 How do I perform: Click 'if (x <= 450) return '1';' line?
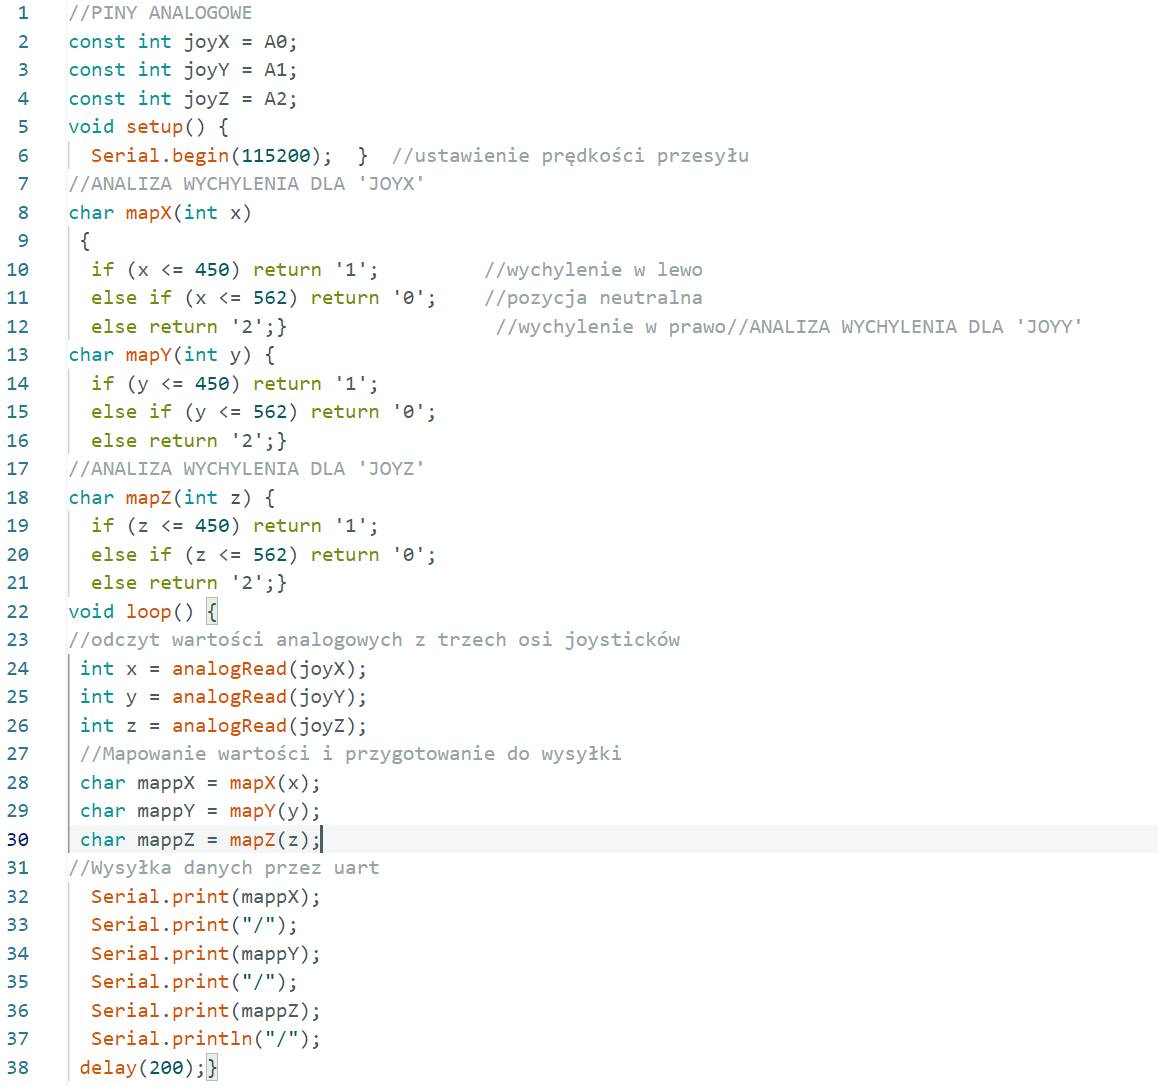(x=234, y=269)
